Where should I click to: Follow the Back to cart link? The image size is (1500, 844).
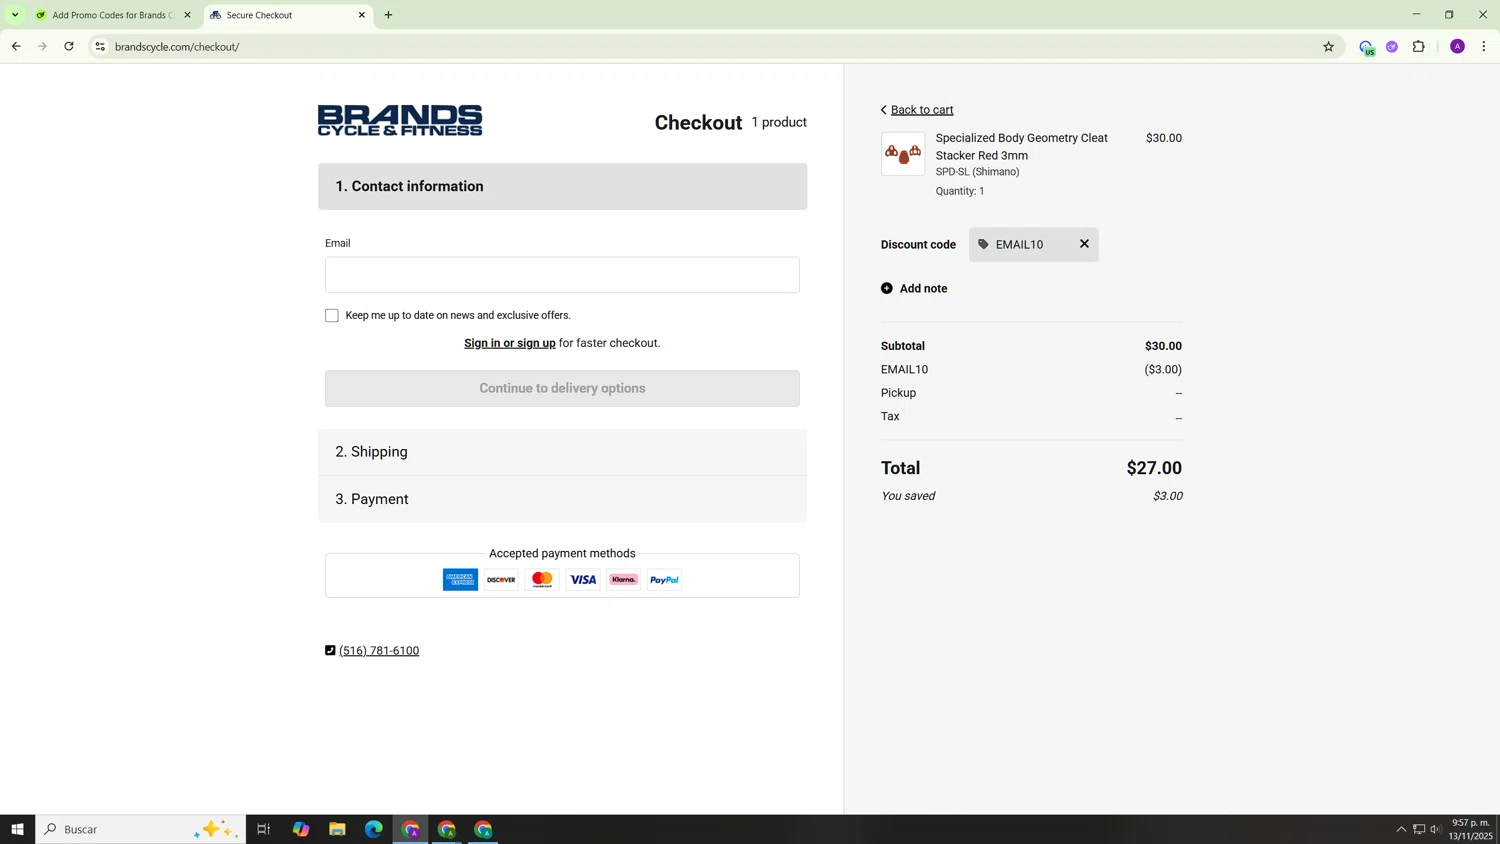pyautogui.click(x=922, y=110)
